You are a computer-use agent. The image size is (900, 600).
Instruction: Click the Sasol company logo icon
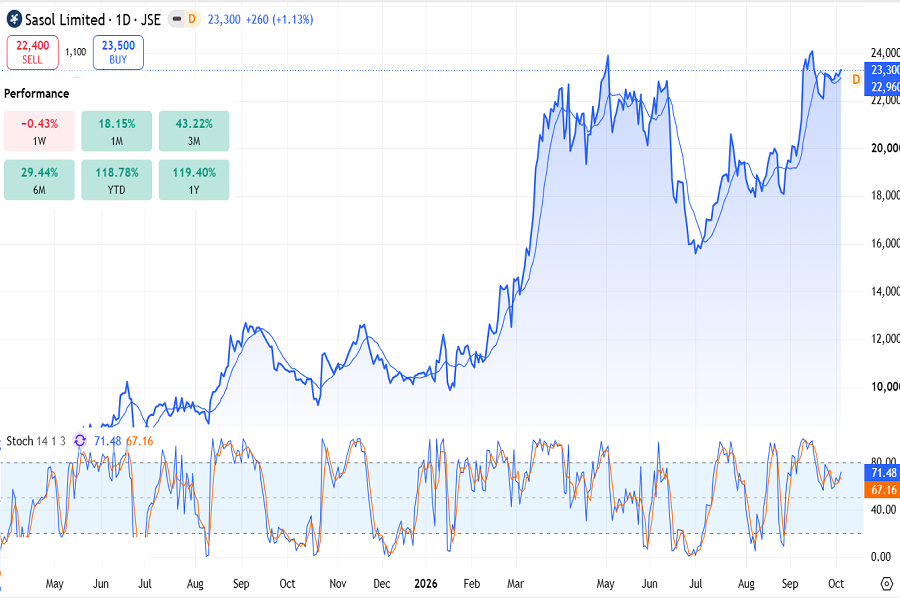click(14, 20)
